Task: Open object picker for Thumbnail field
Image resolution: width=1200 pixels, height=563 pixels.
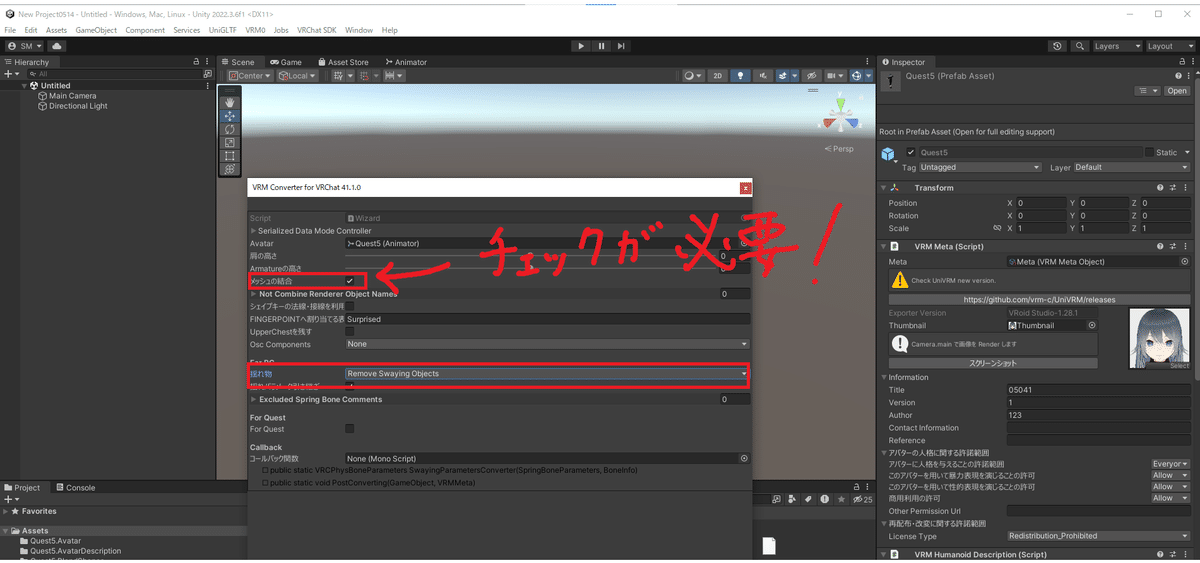Action: pyautogui.click(x=1092, y=325)
